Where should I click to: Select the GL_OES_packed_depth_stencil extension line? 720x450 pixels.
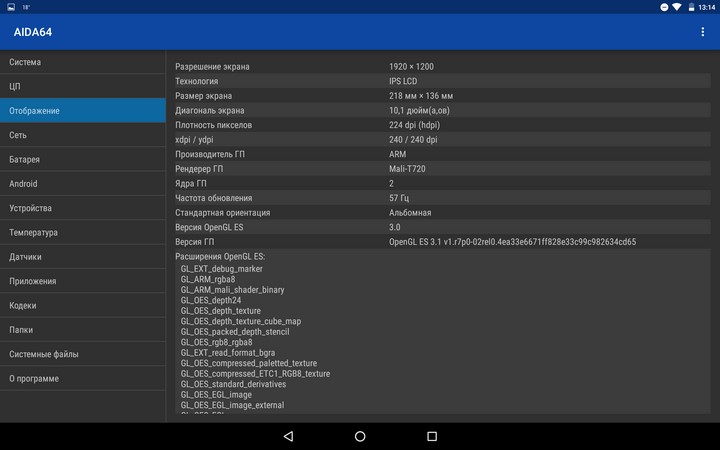235,332
